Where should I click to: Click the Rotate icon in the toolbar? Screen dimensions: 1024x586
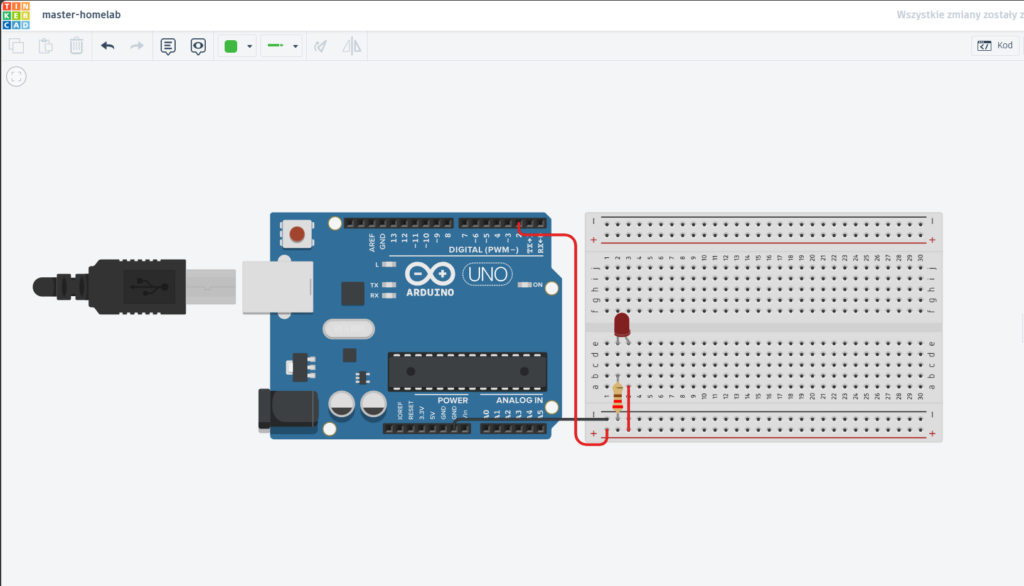click(x=321, y=45)
